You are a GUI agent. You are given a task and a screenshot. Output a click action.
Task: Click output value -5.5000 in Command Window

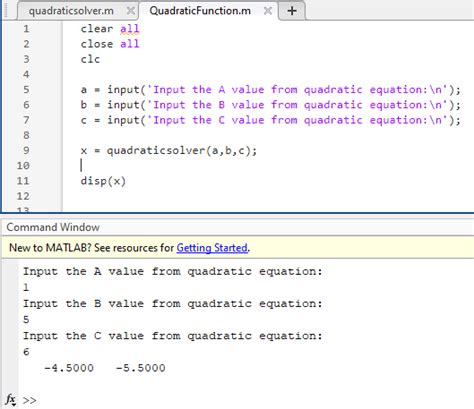pos(140,368)
